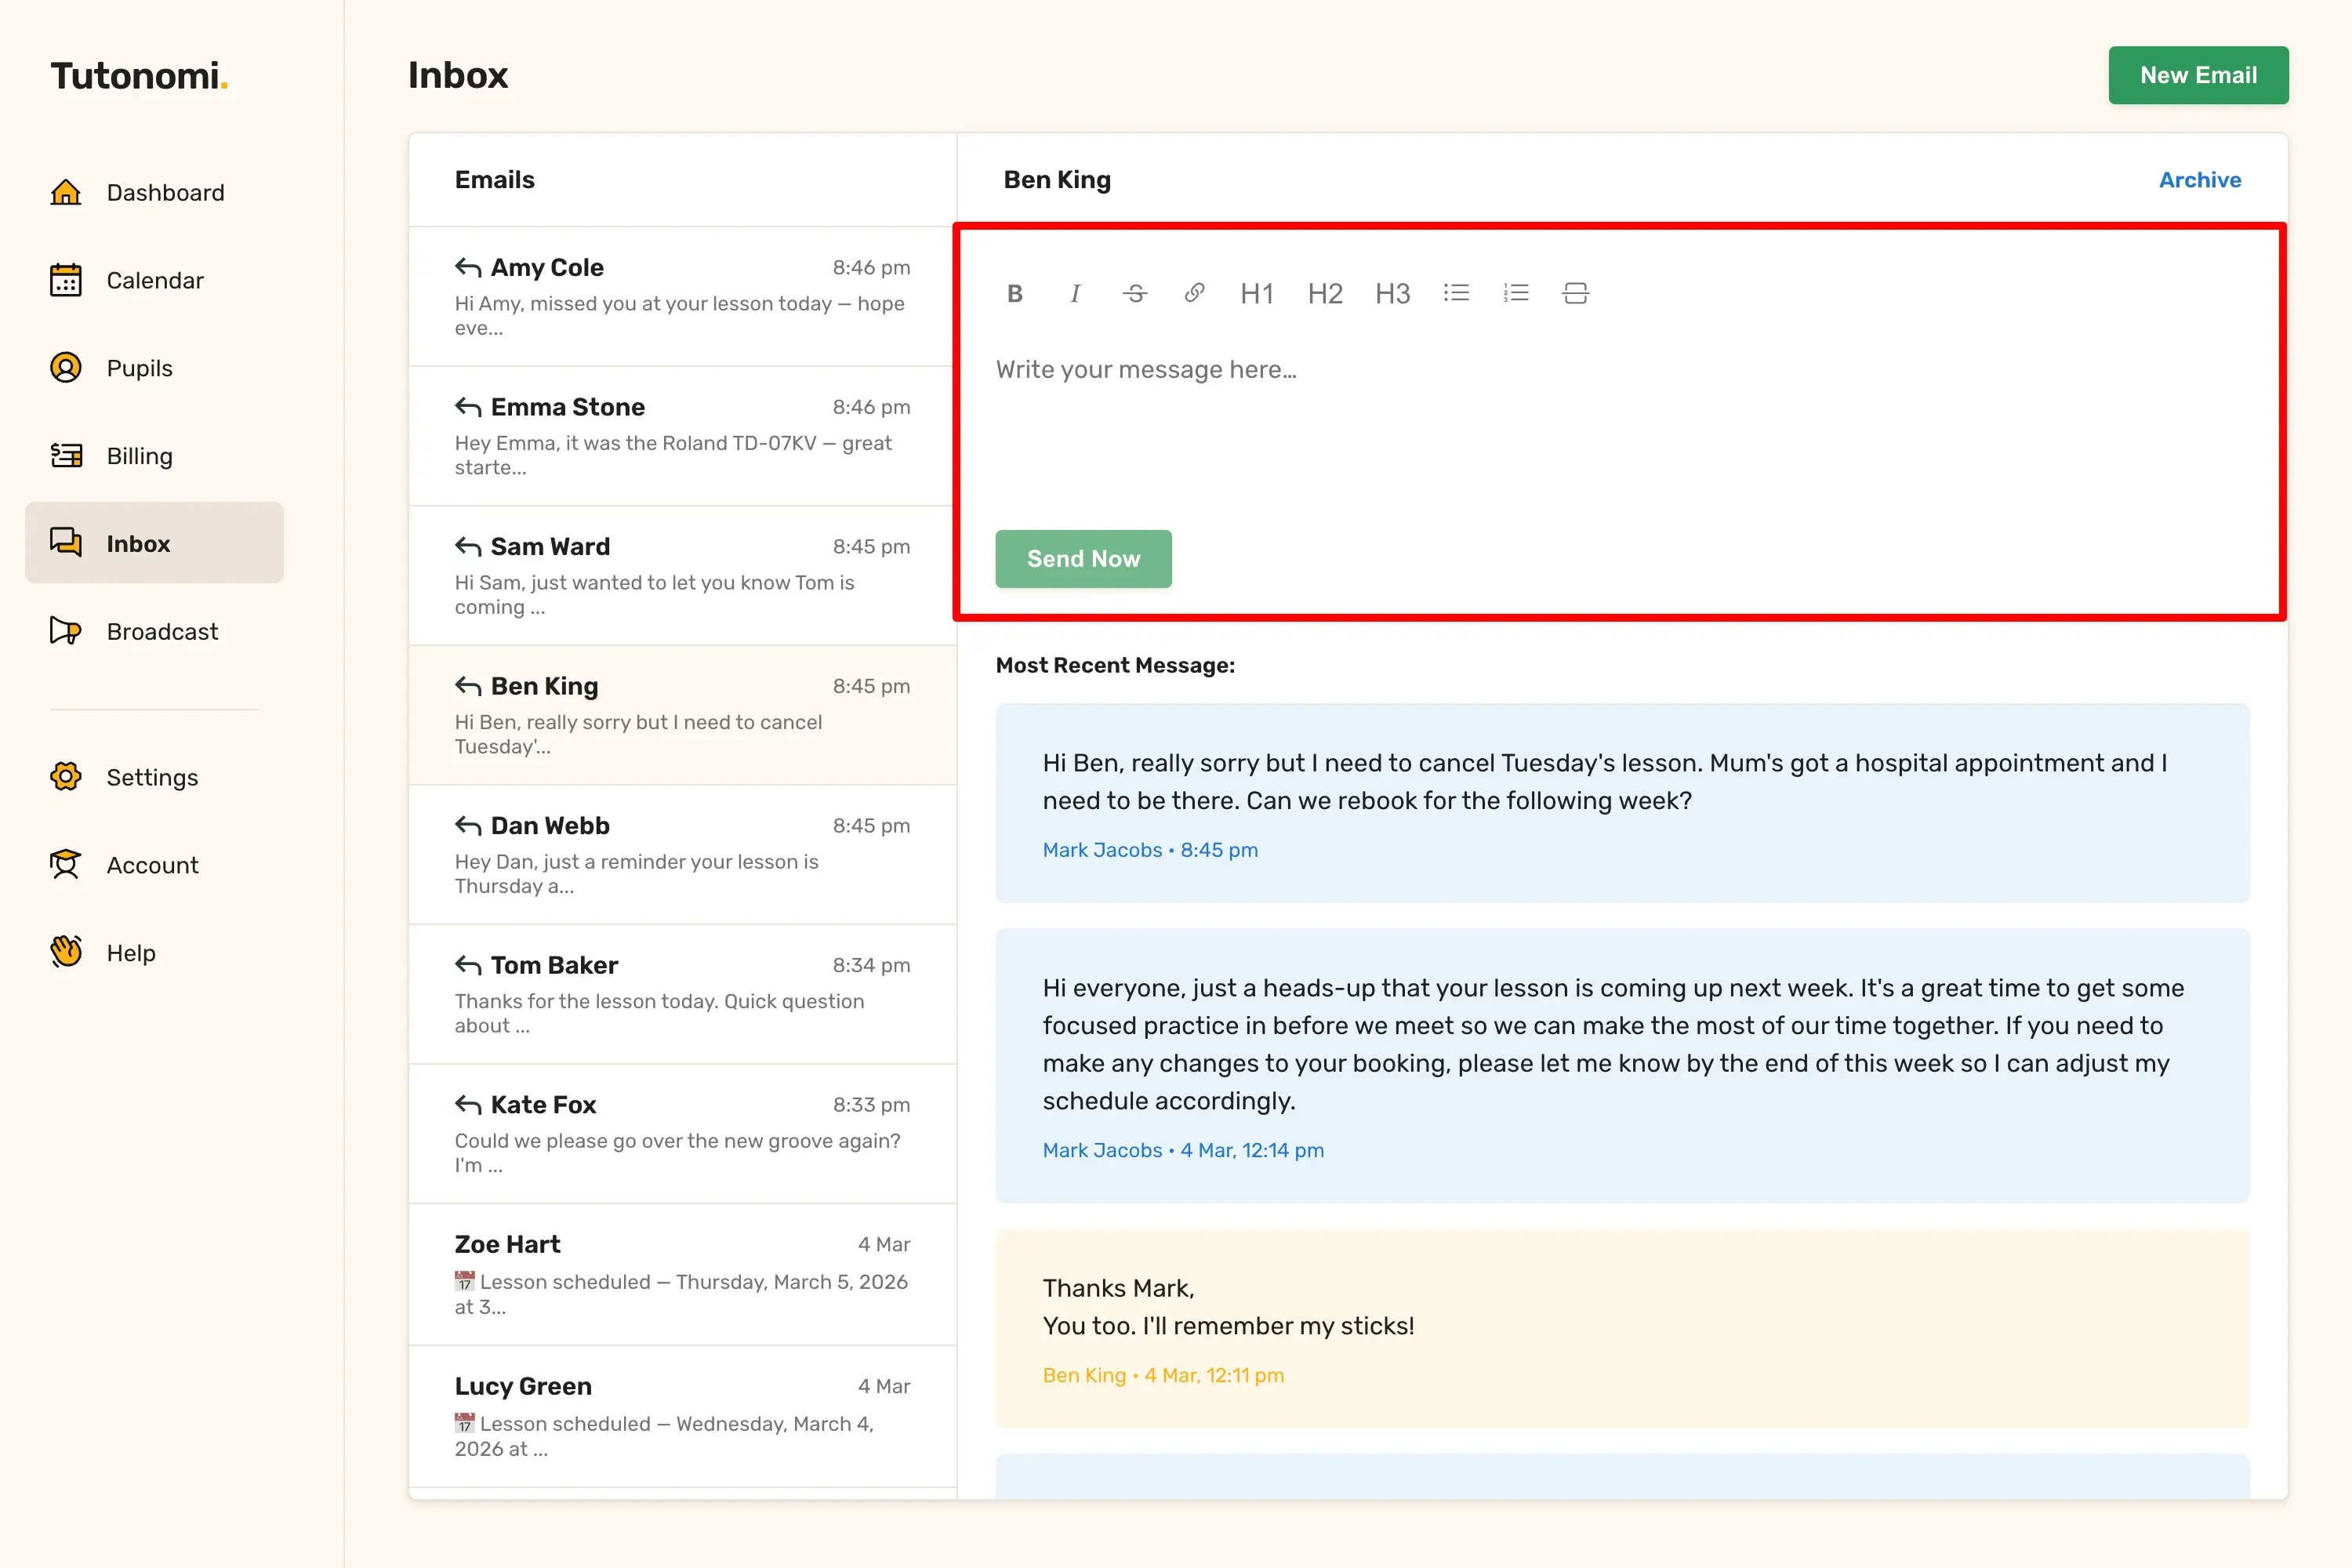Insert horizontal divider in message
This screenshot has height=1568, width=2352.
[x=1575, y=293]
